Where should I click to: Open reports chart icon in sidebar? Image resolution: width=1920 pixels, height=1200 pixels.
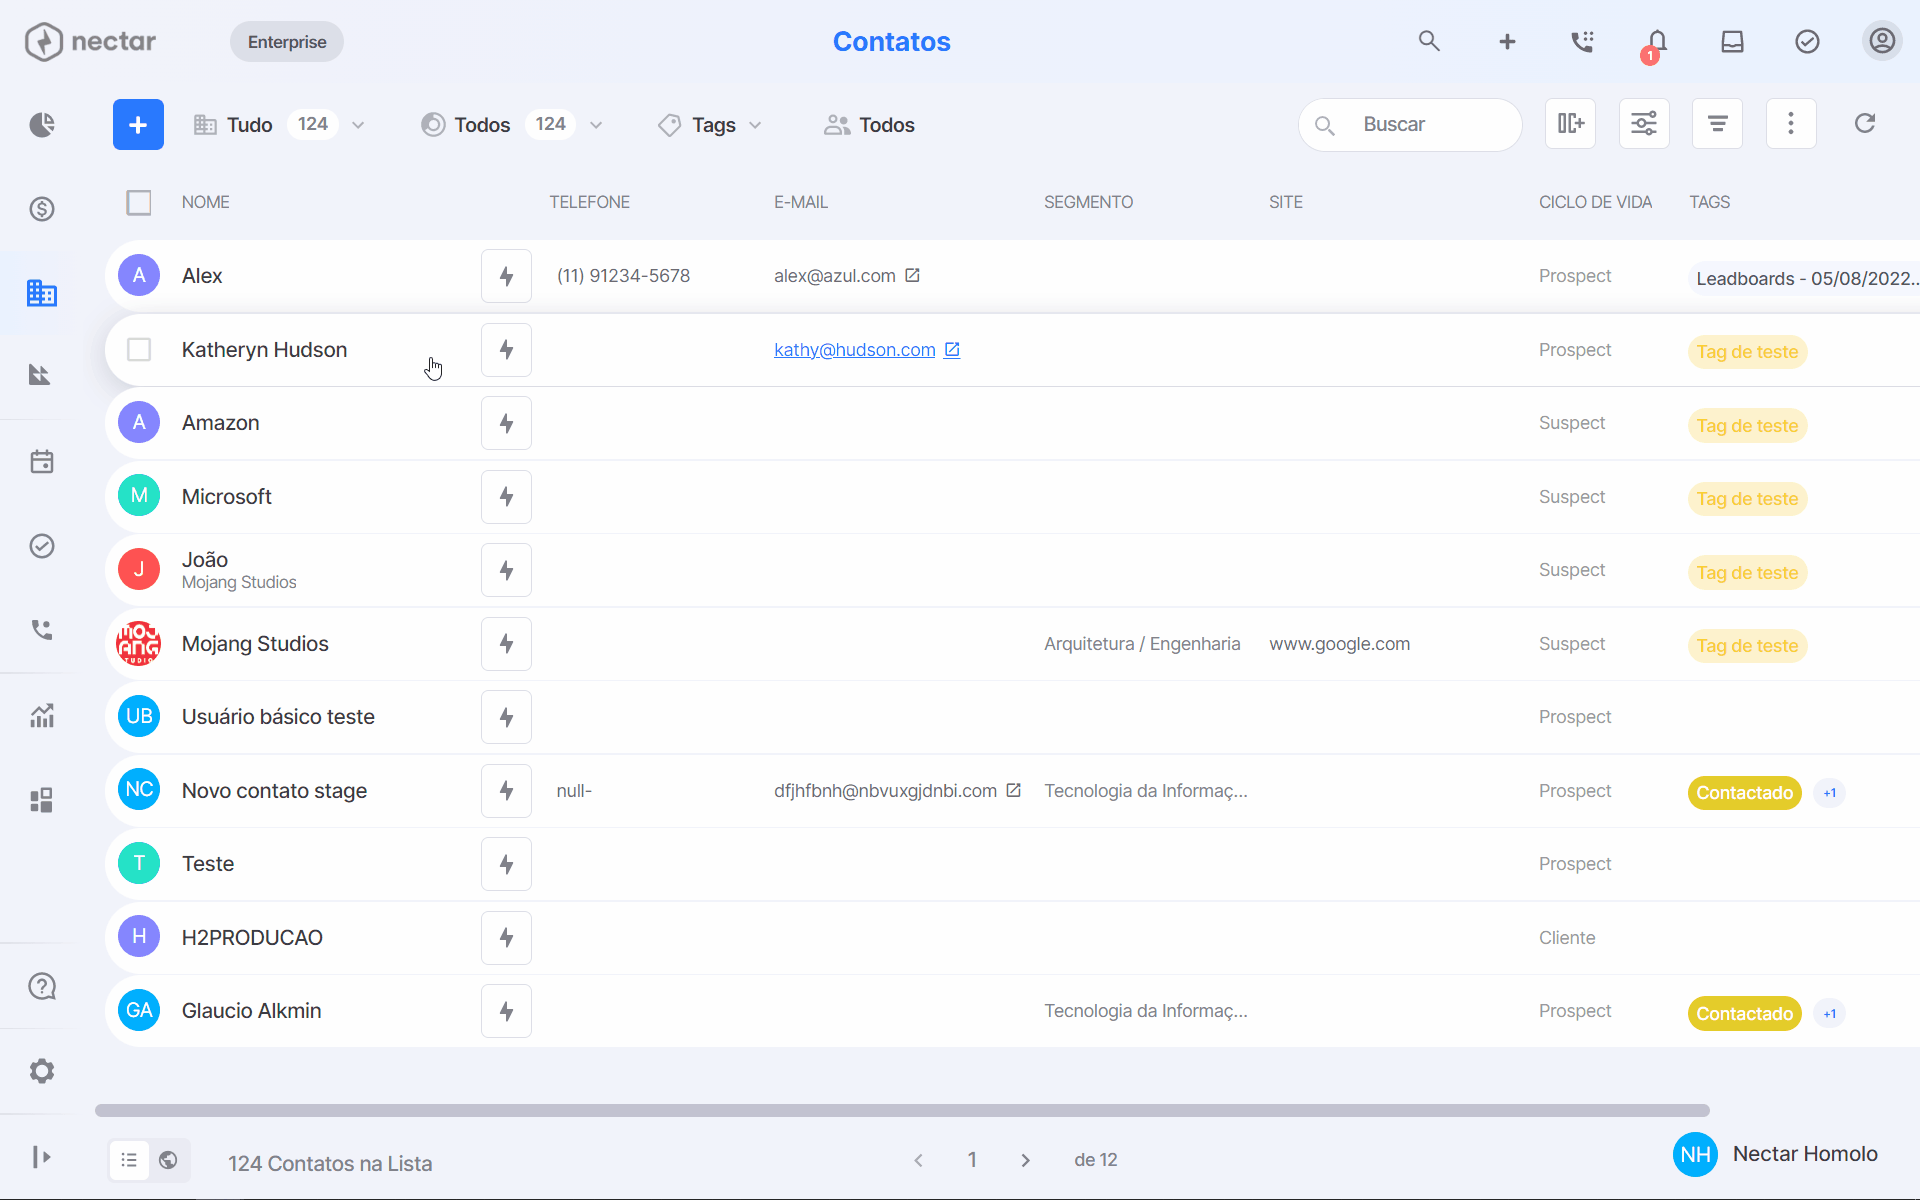click(x=41, y=714)
